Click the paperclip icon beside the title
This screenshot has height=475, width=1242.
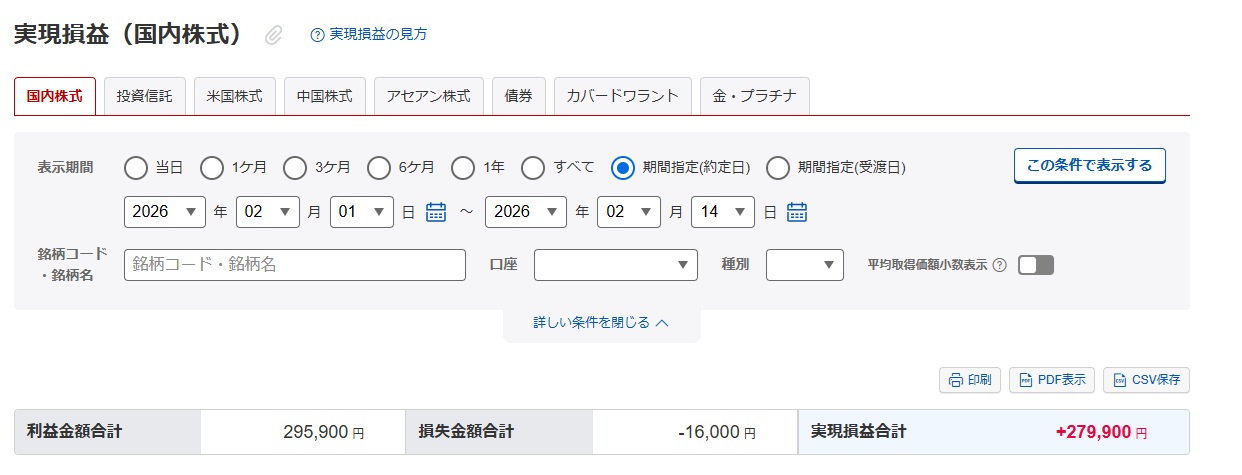[274, 35]
